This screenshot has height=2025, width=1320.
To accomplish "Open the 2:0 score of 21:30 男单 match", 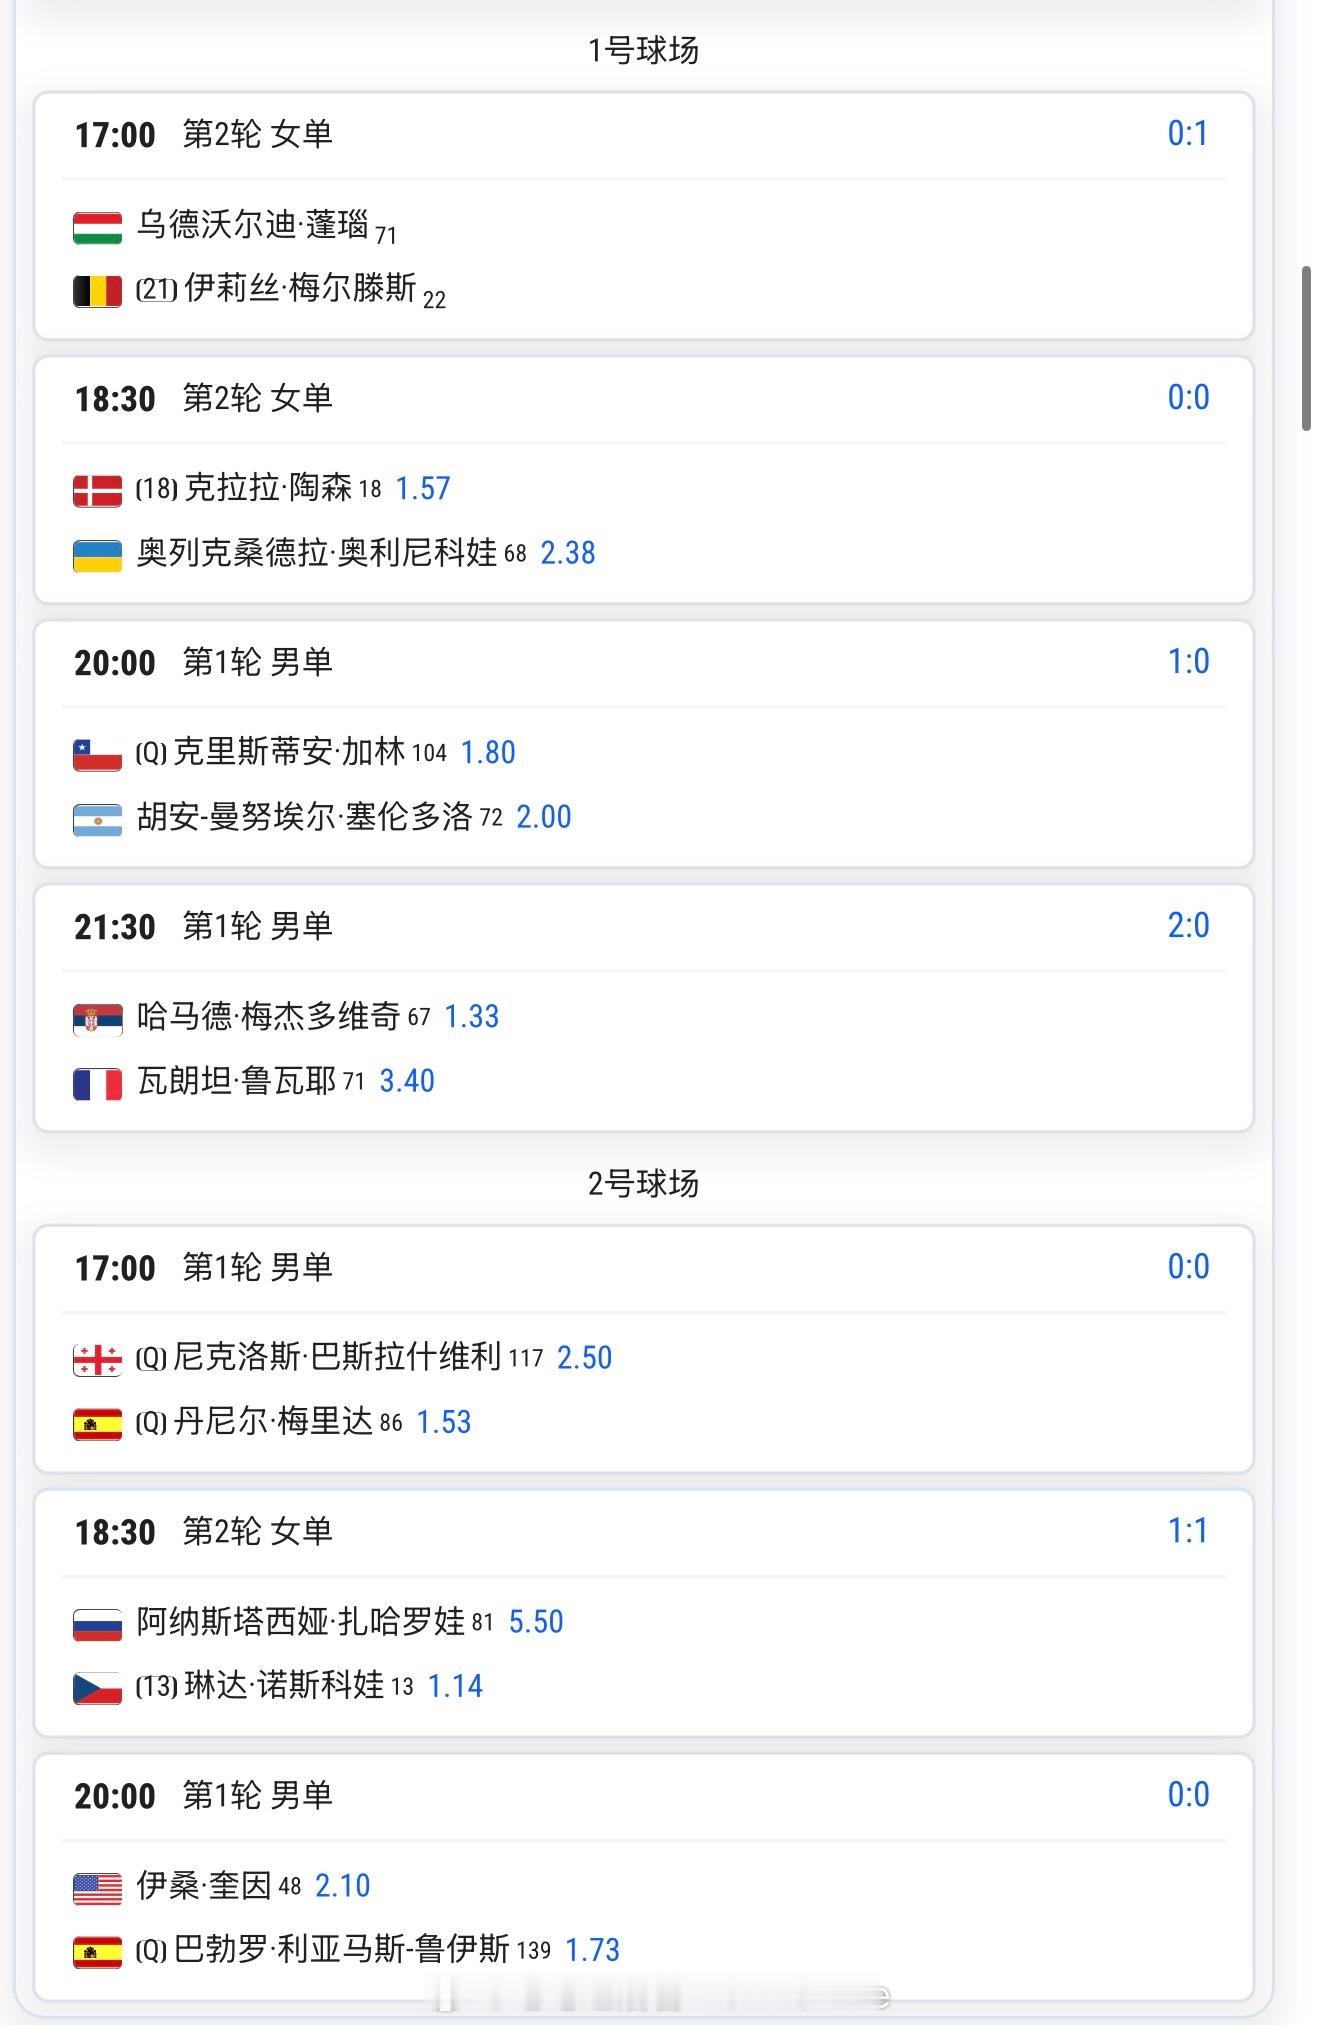I will point(1188,926).
